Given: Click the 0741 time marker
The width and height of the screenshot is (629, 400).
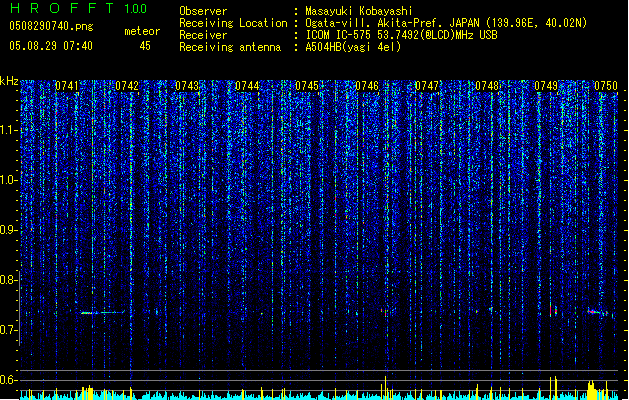Looking at the screenshot, I should 67,86.
